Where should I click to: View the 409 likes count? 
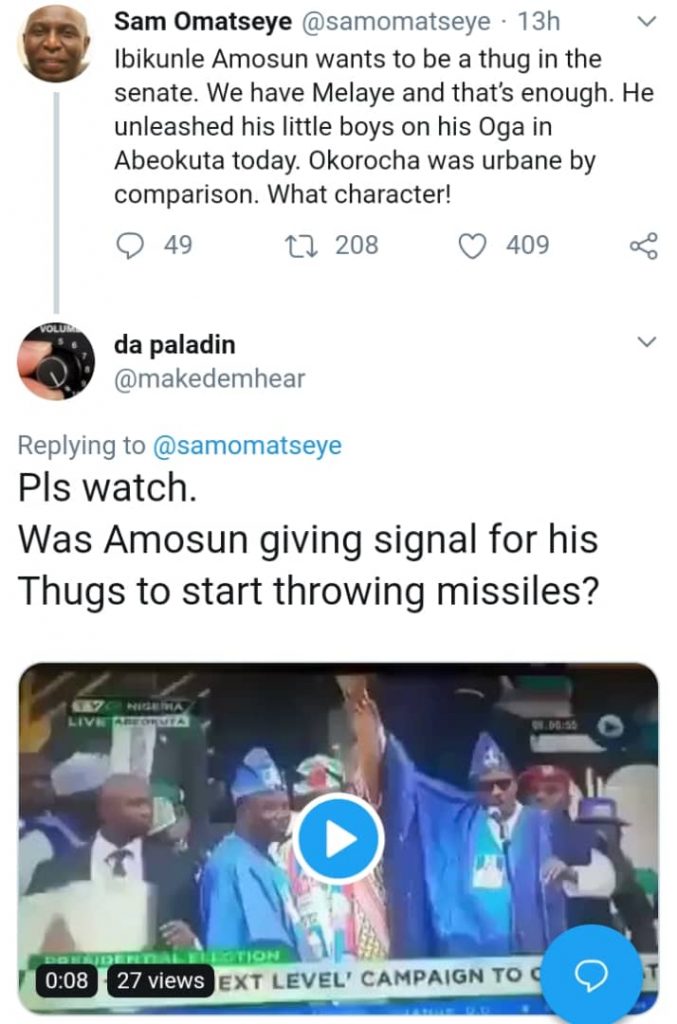tap(527, 245)
